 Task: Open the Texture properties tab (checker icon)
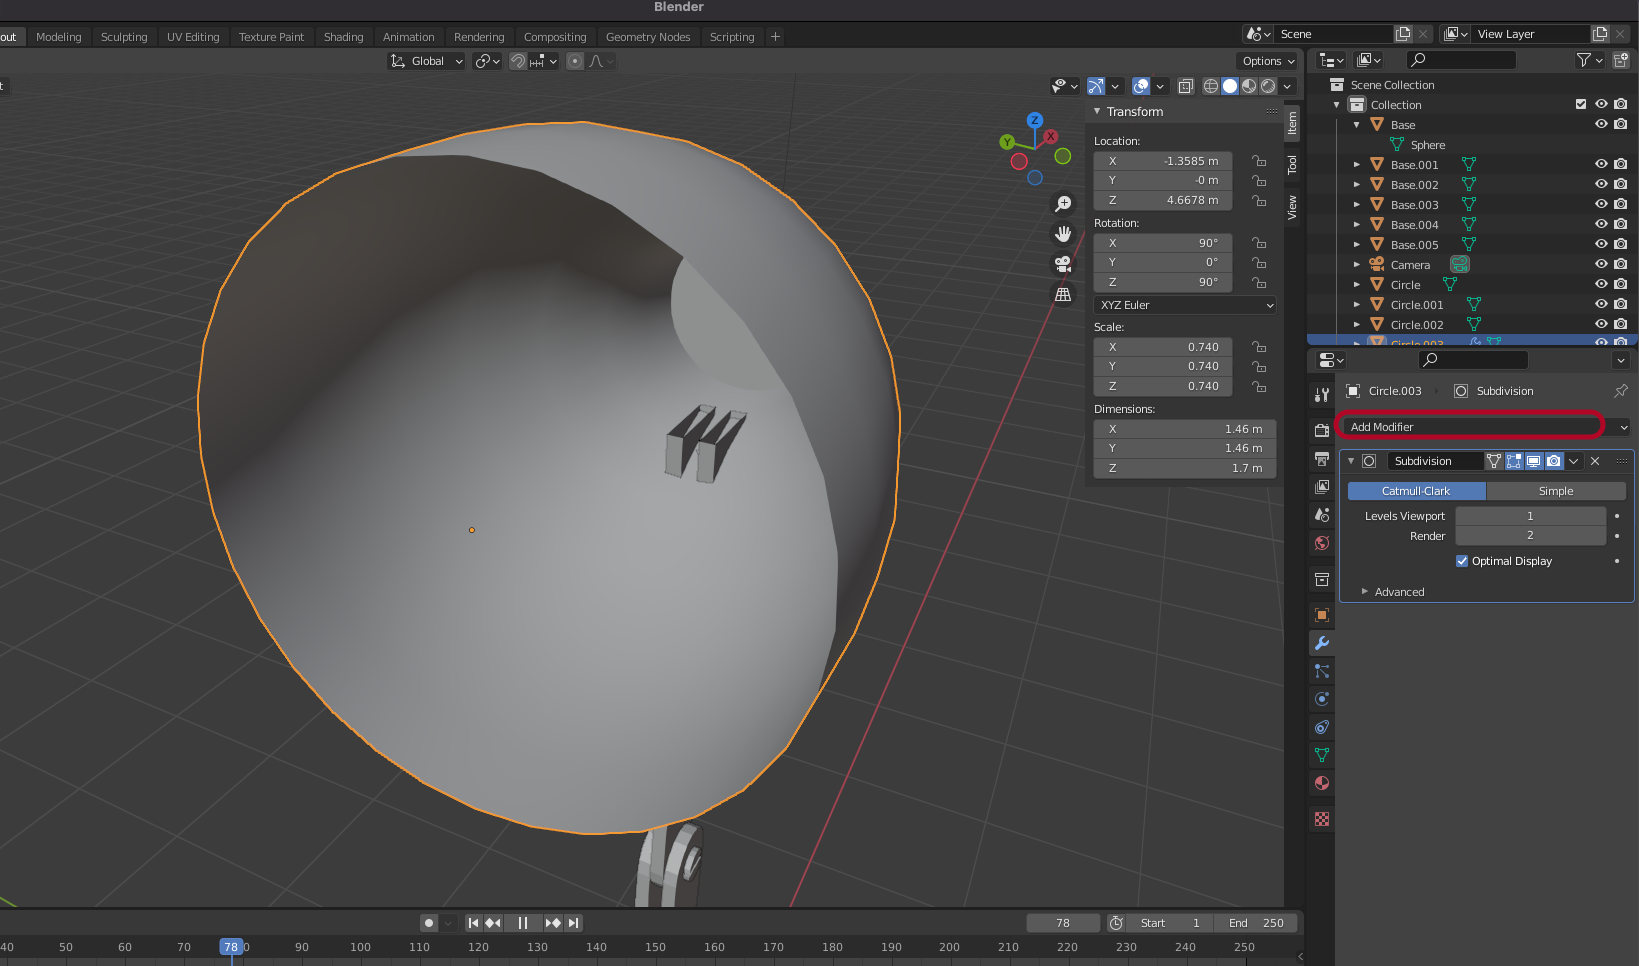[x=1322, y=819]
